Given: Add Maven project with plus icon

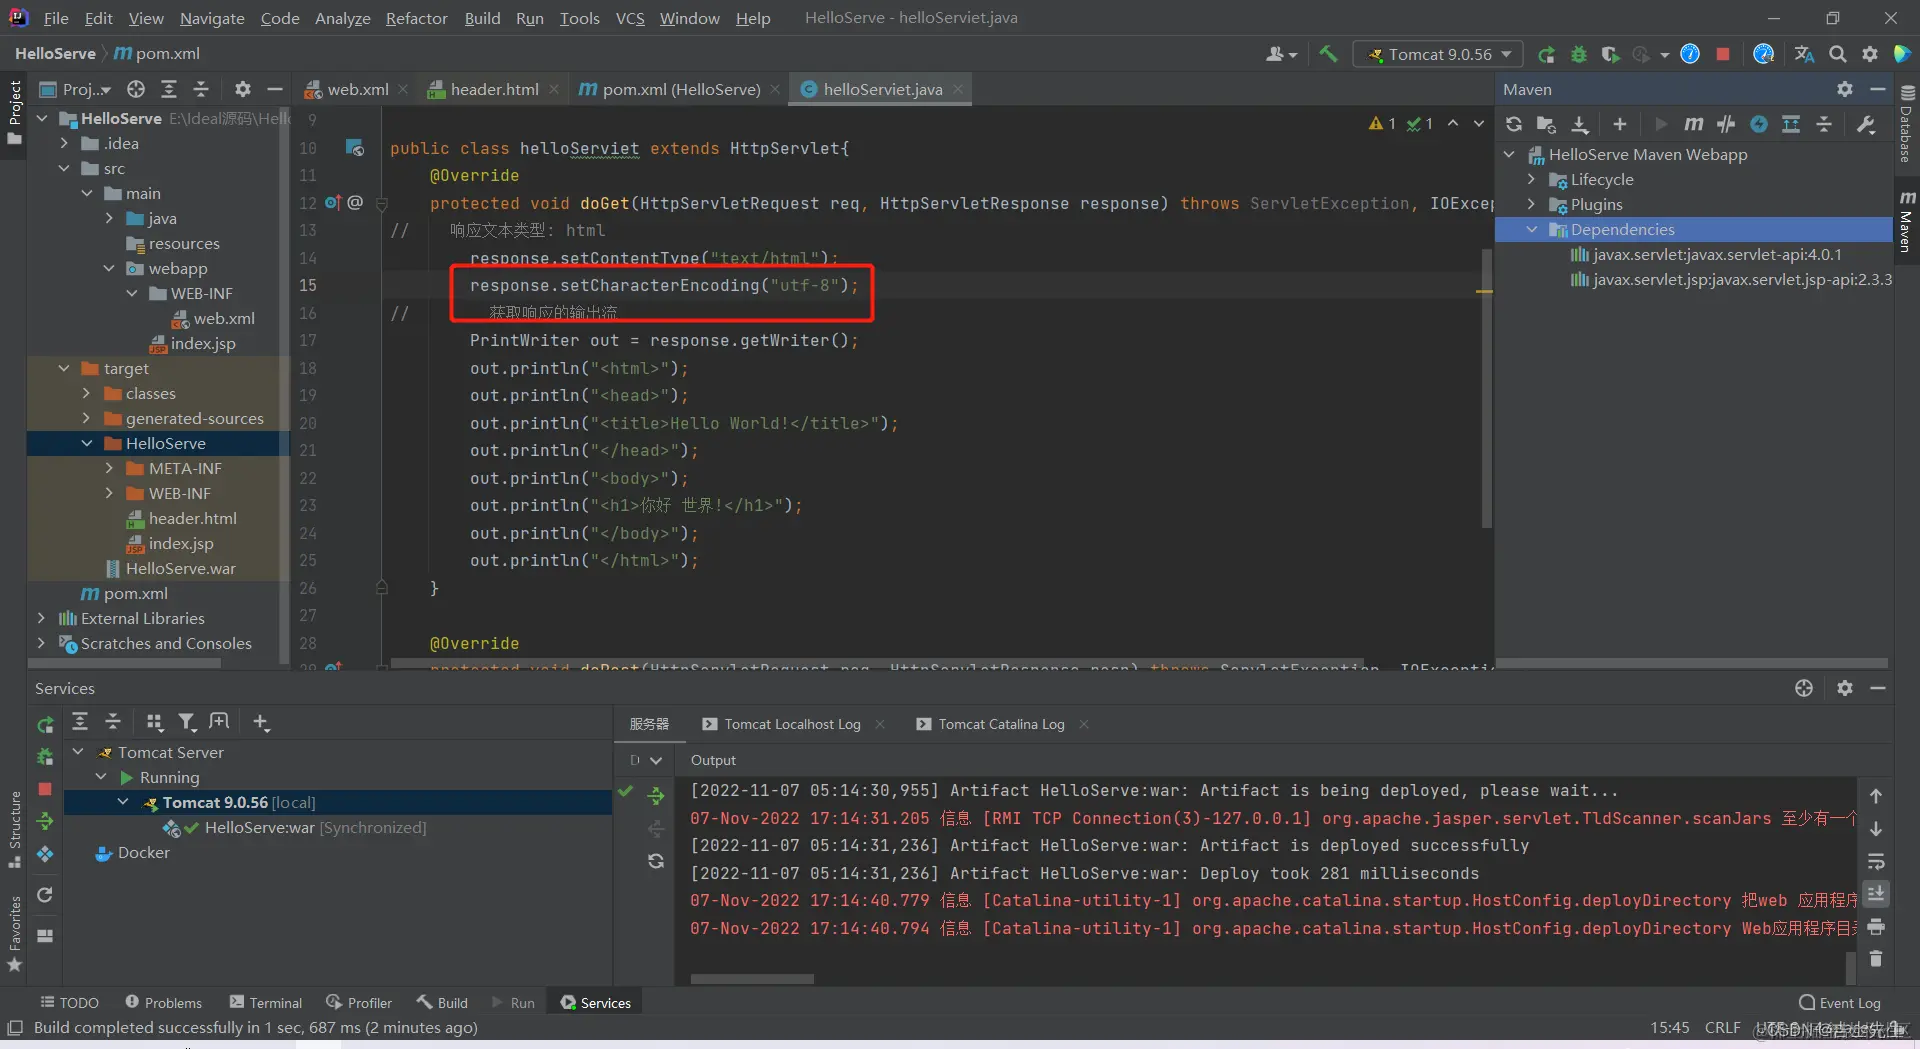Looking at the screenshot, I should (1620, 124).
